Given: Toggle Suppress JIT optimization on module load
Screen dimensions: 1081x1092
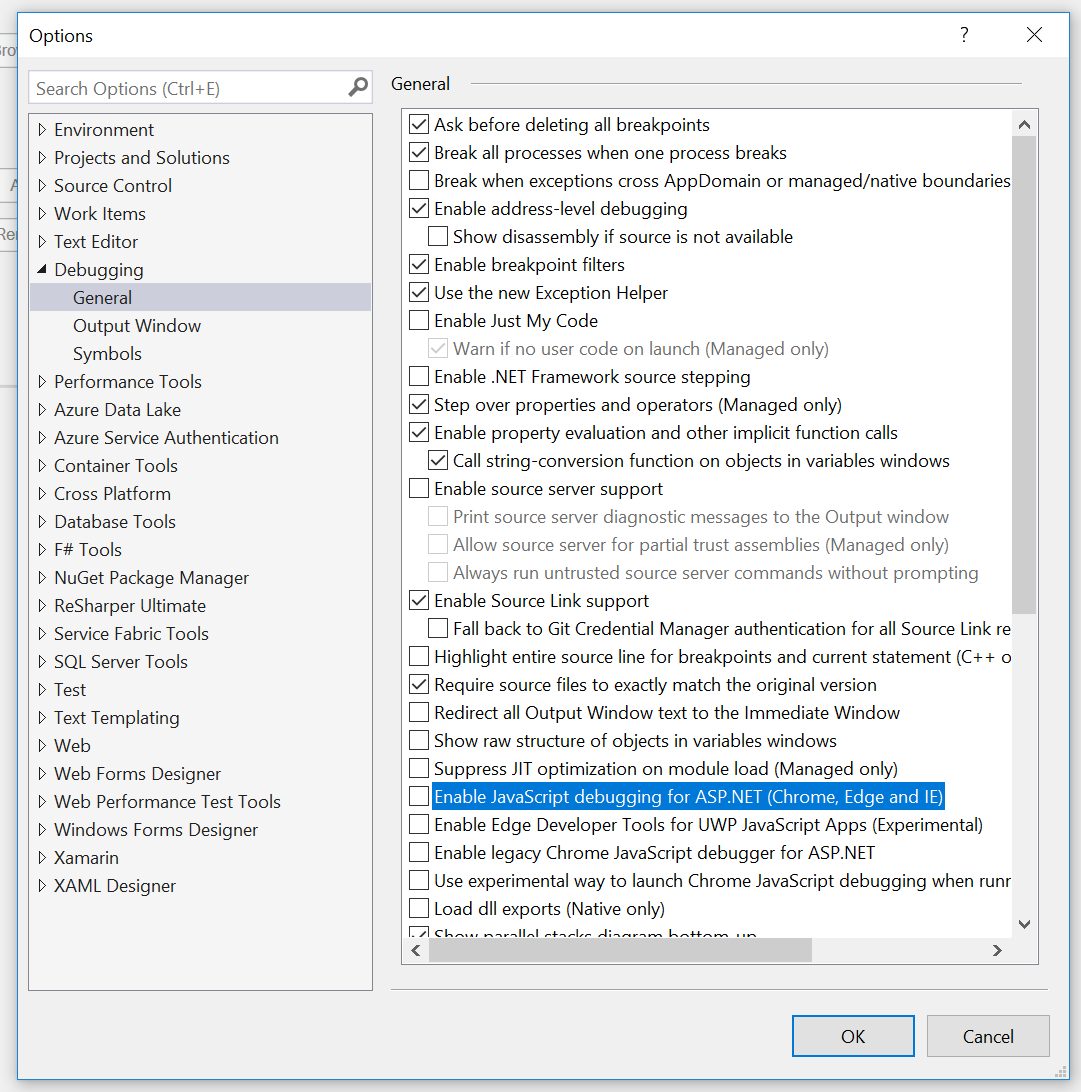Looking at the screenshot, I should click(419, 768).
